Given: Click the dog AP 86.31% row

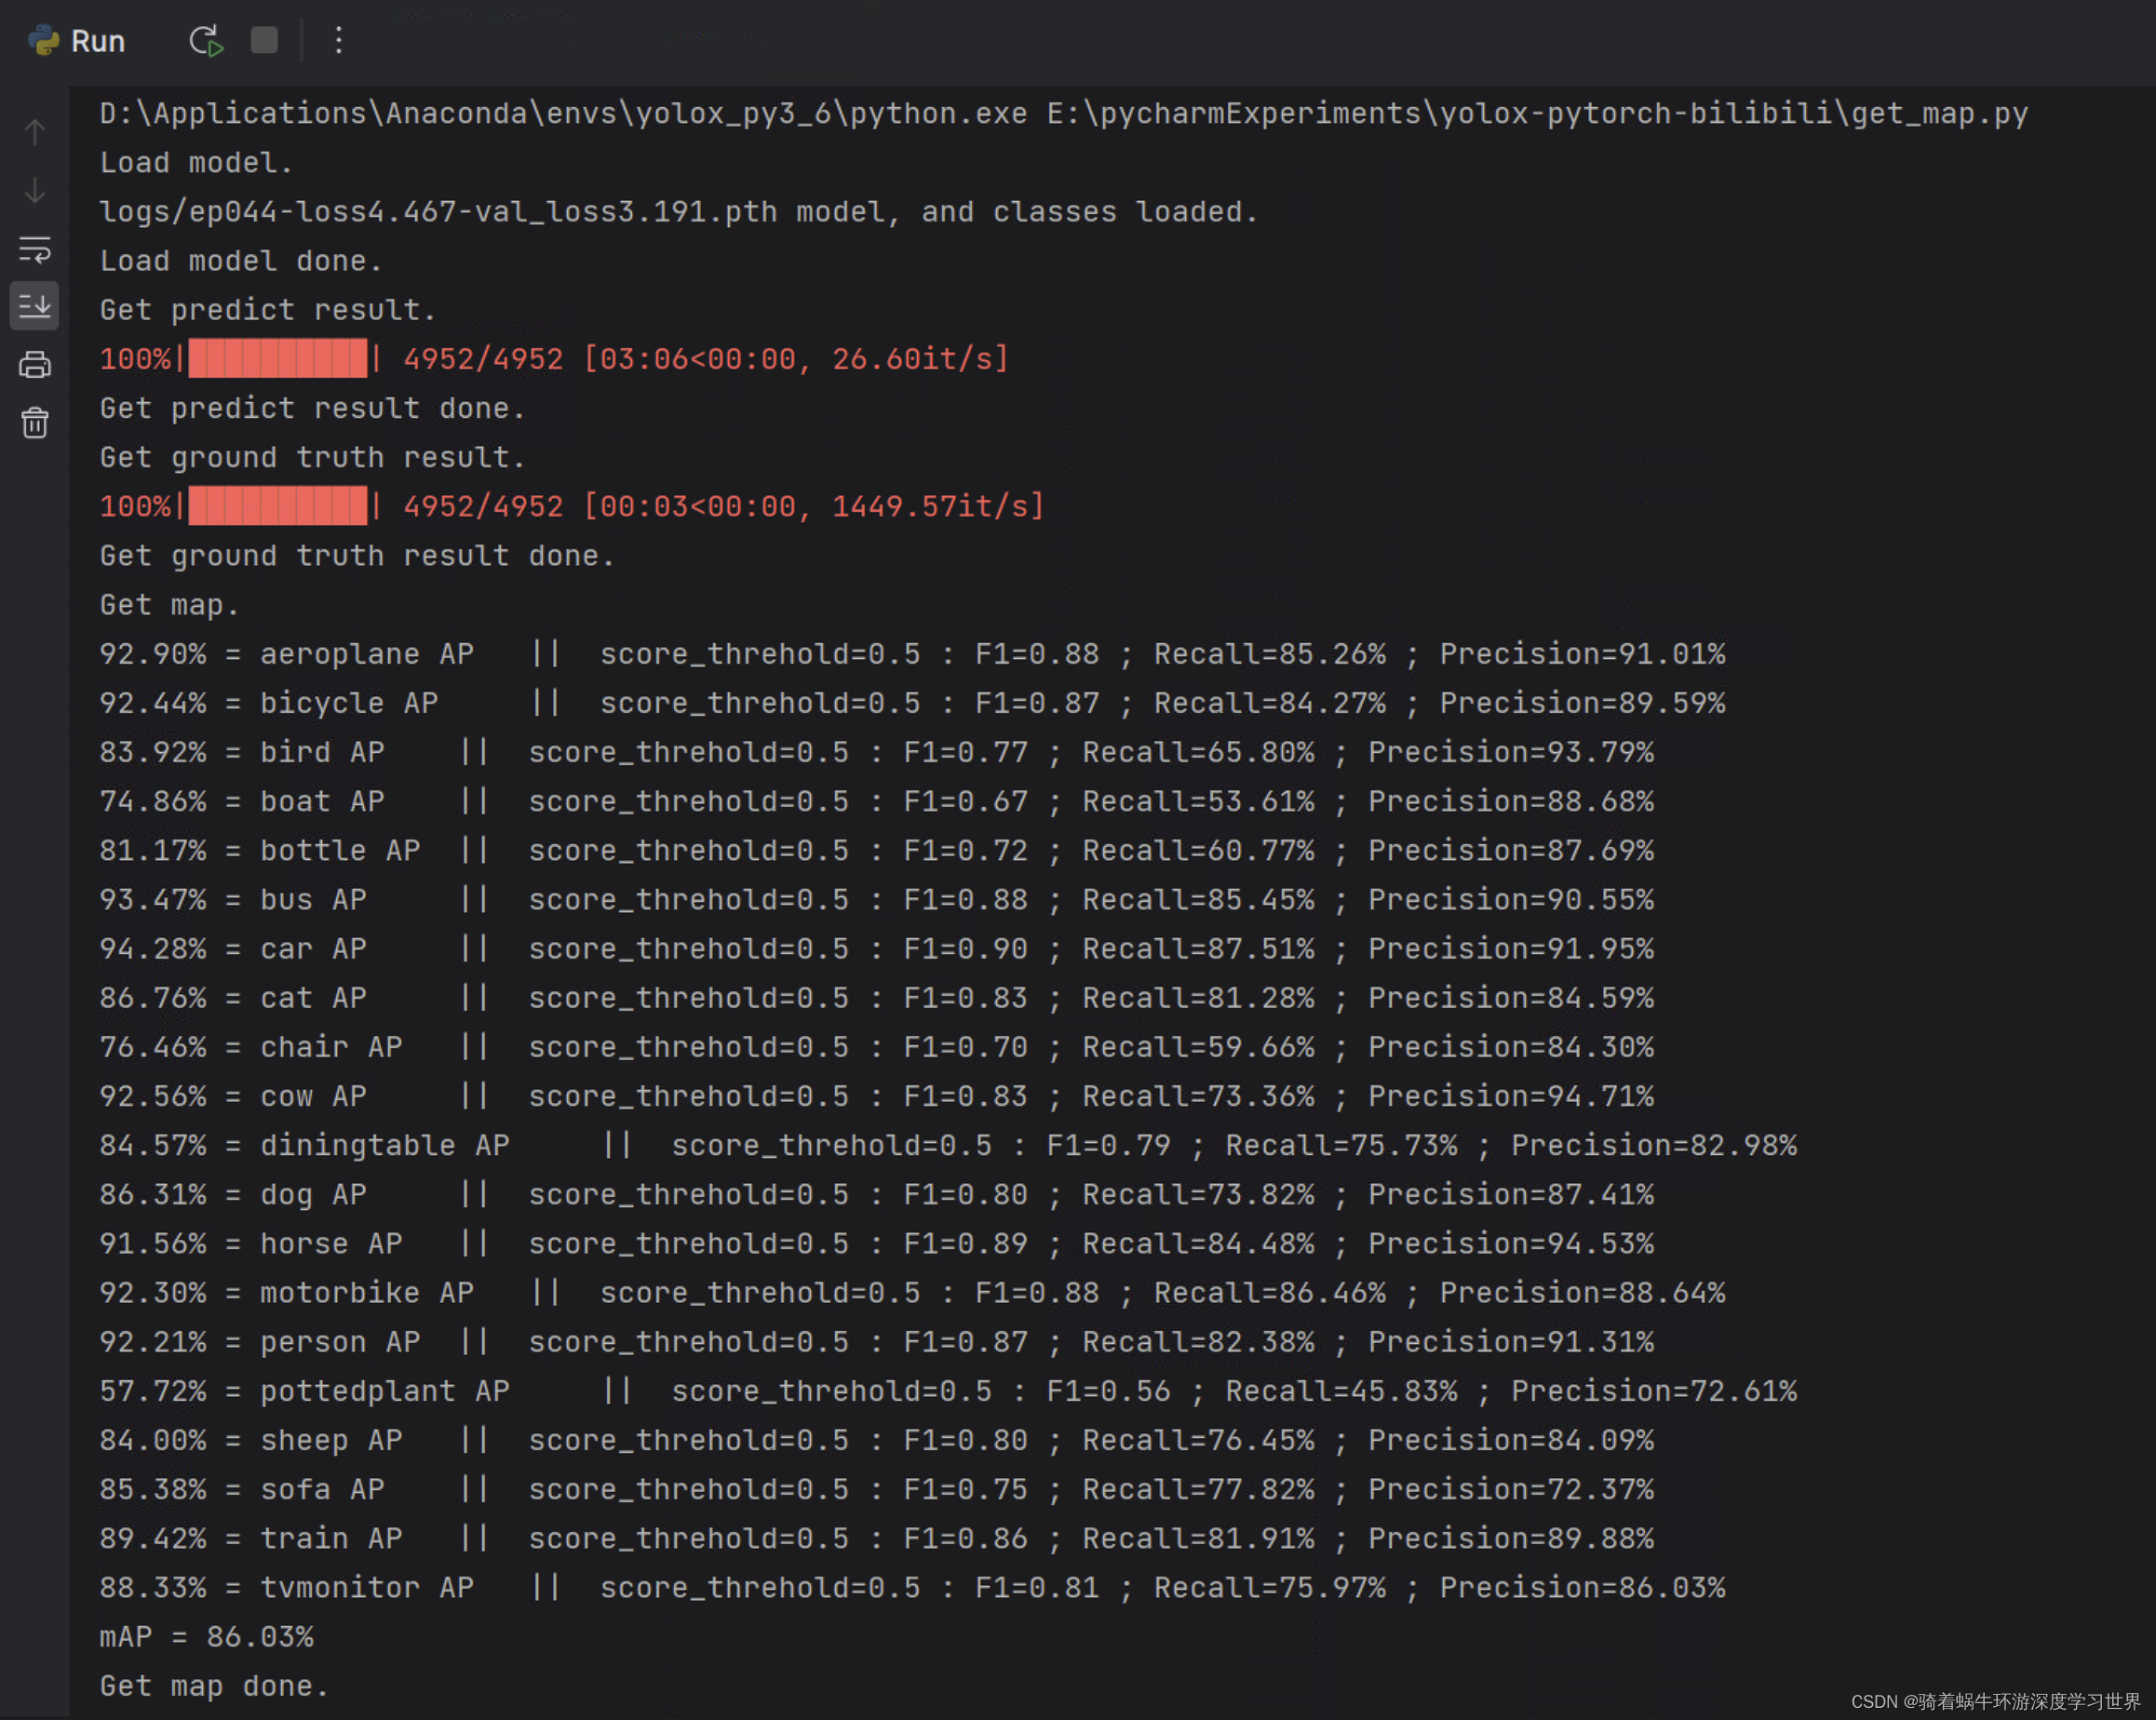Looking at the screenshot, I should 877,1194.
